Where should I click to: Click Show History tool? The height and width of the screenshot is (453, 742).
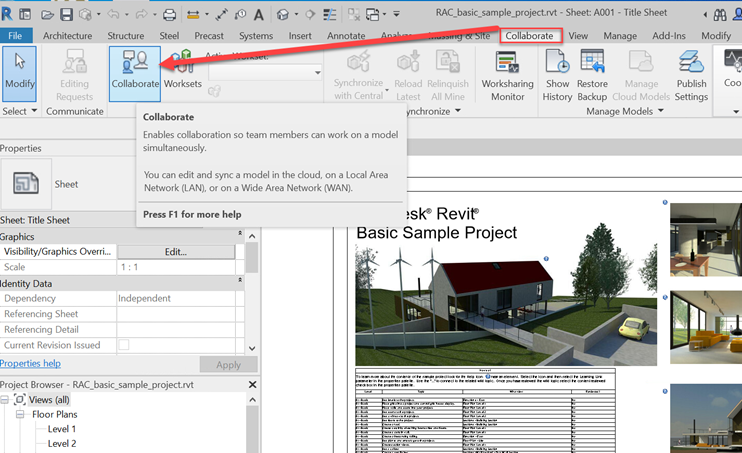tap(557, 76)
